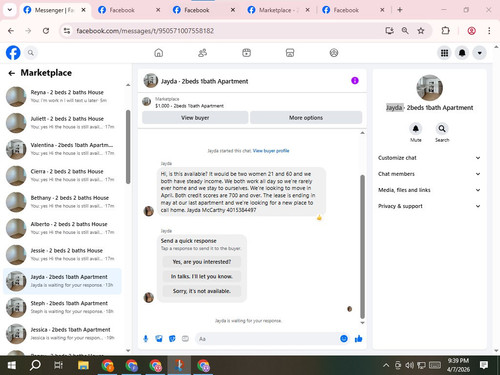This screenshot has height=375, width=500.
Task: Open the account dropdown arrow
Action: [479, 53]
